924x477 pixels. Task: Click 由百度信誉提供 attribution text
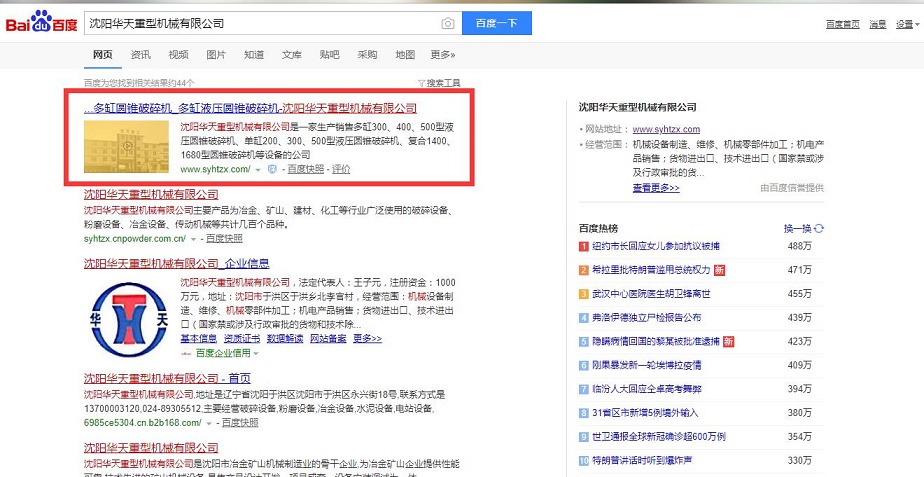click(792, 187)
